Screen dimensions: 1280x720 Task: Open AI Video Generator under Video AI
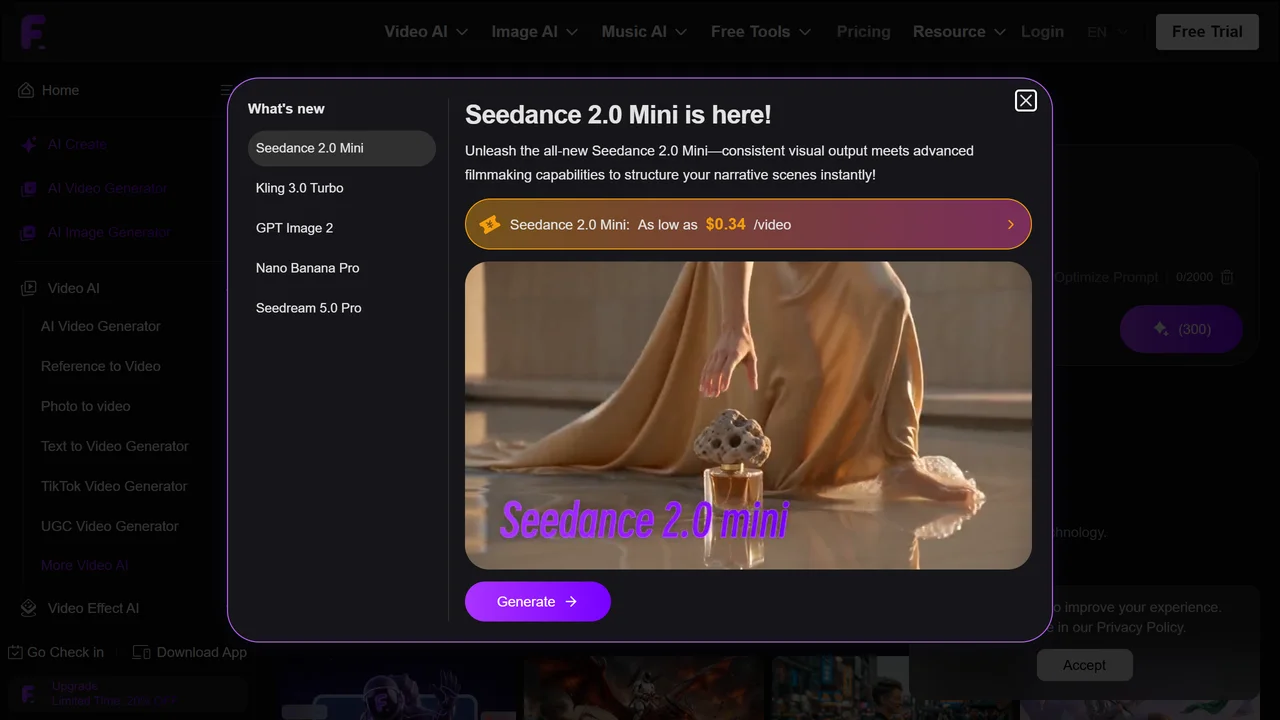101,326
